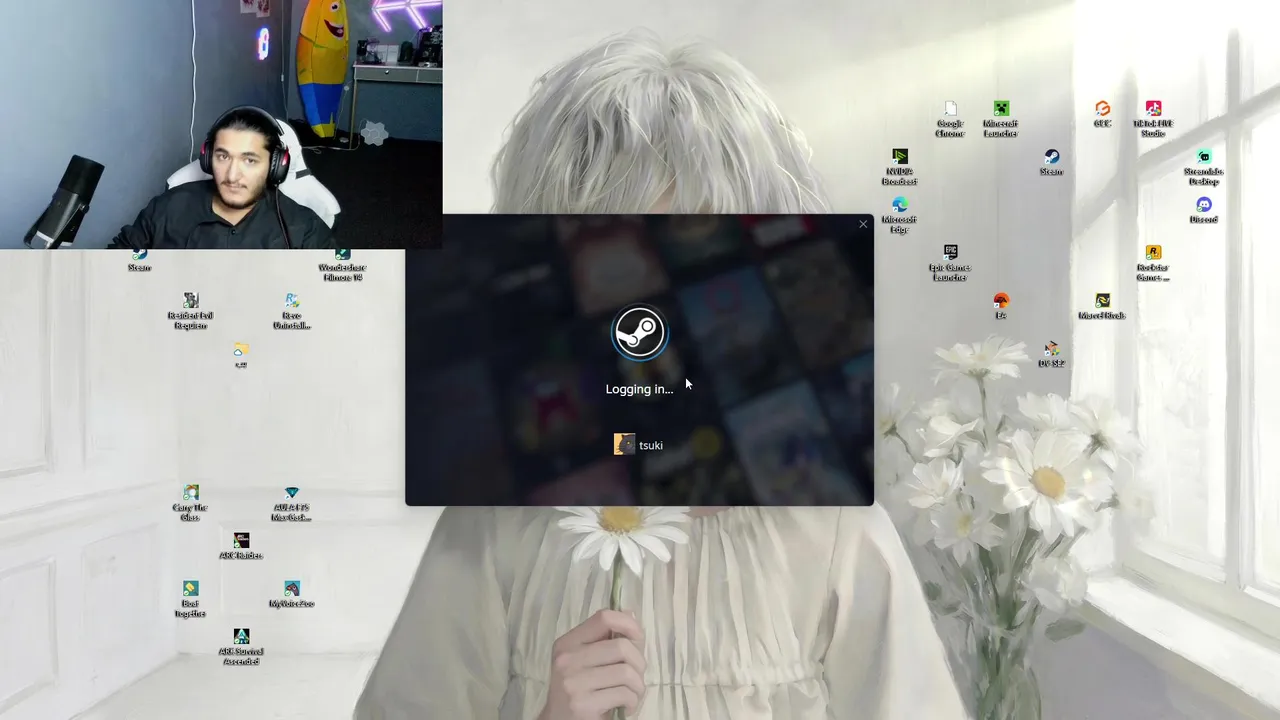Launch the Marvel Rivals desktop shortcut
The height and width of the screenshot is (720, 1280).
[1102, 306]
